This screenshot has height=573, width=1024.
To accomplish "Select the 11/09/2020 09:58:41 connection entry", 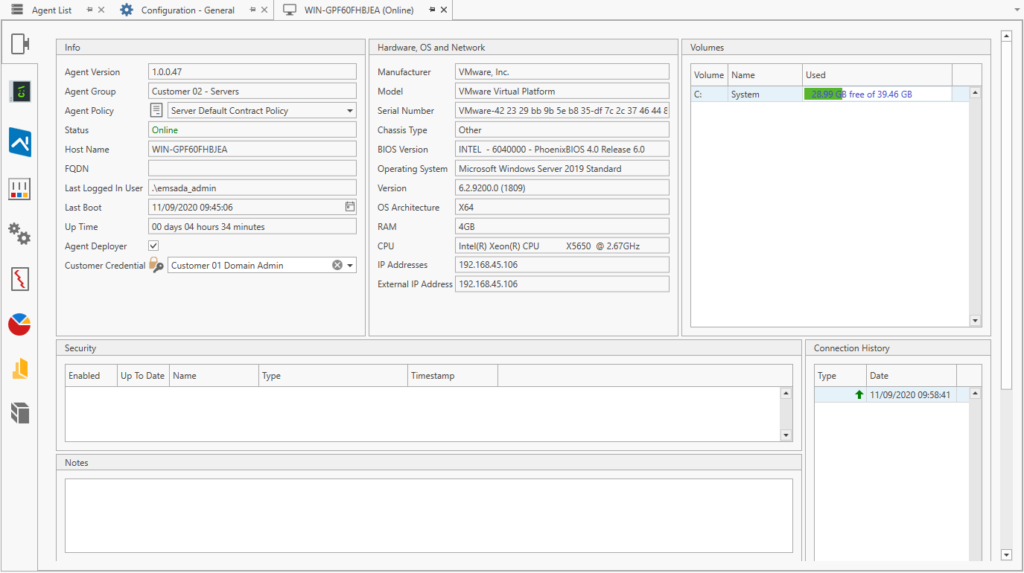I will point(891,395).
